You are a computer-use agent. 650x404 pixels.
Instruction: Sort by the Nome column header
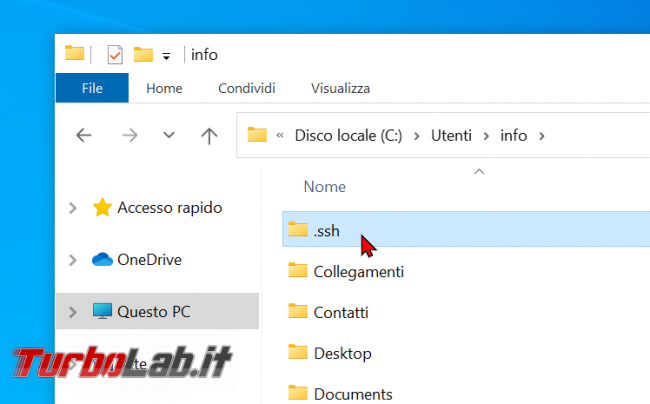[x=325, y=187]
